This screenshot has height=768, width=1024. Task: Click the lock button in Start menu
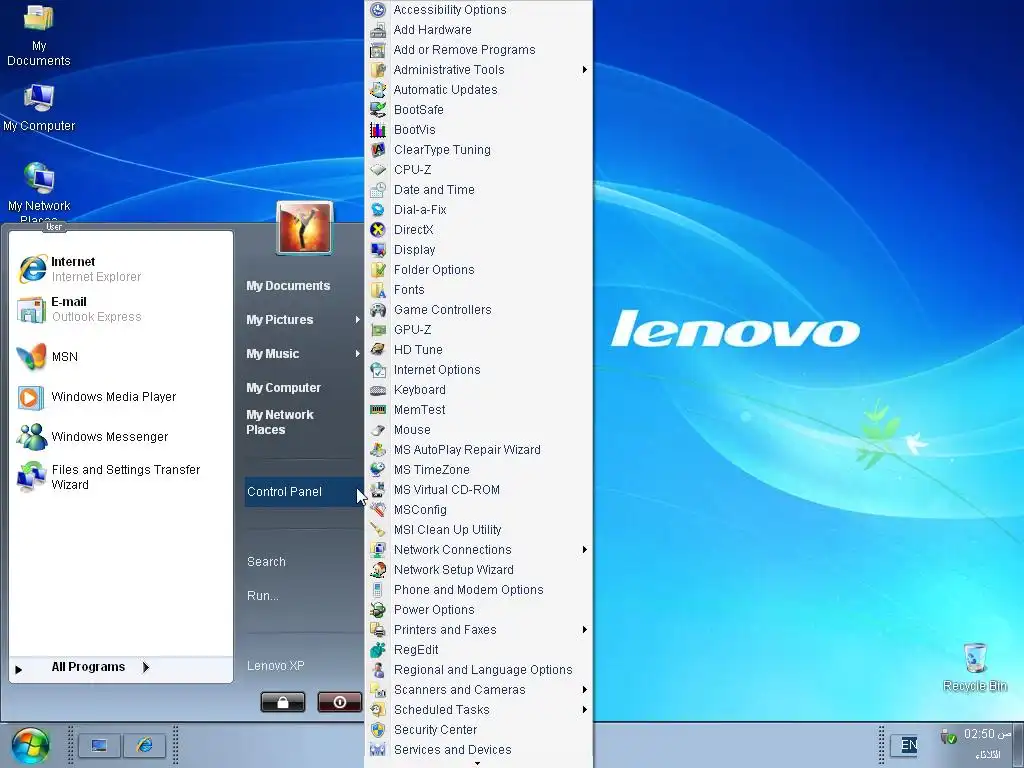[x=283, y=702]
